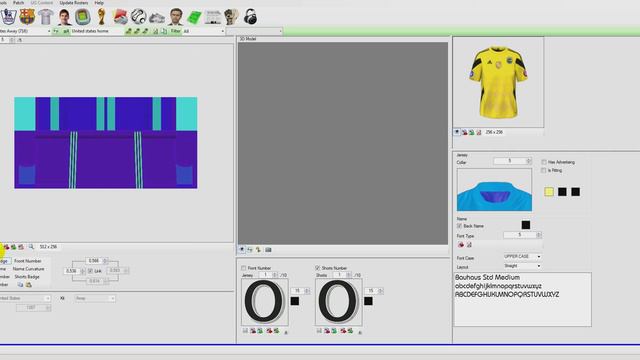Click the red import icon under kit texture
The height and width of the screenshot is (360, 640).
pos(6,247)
